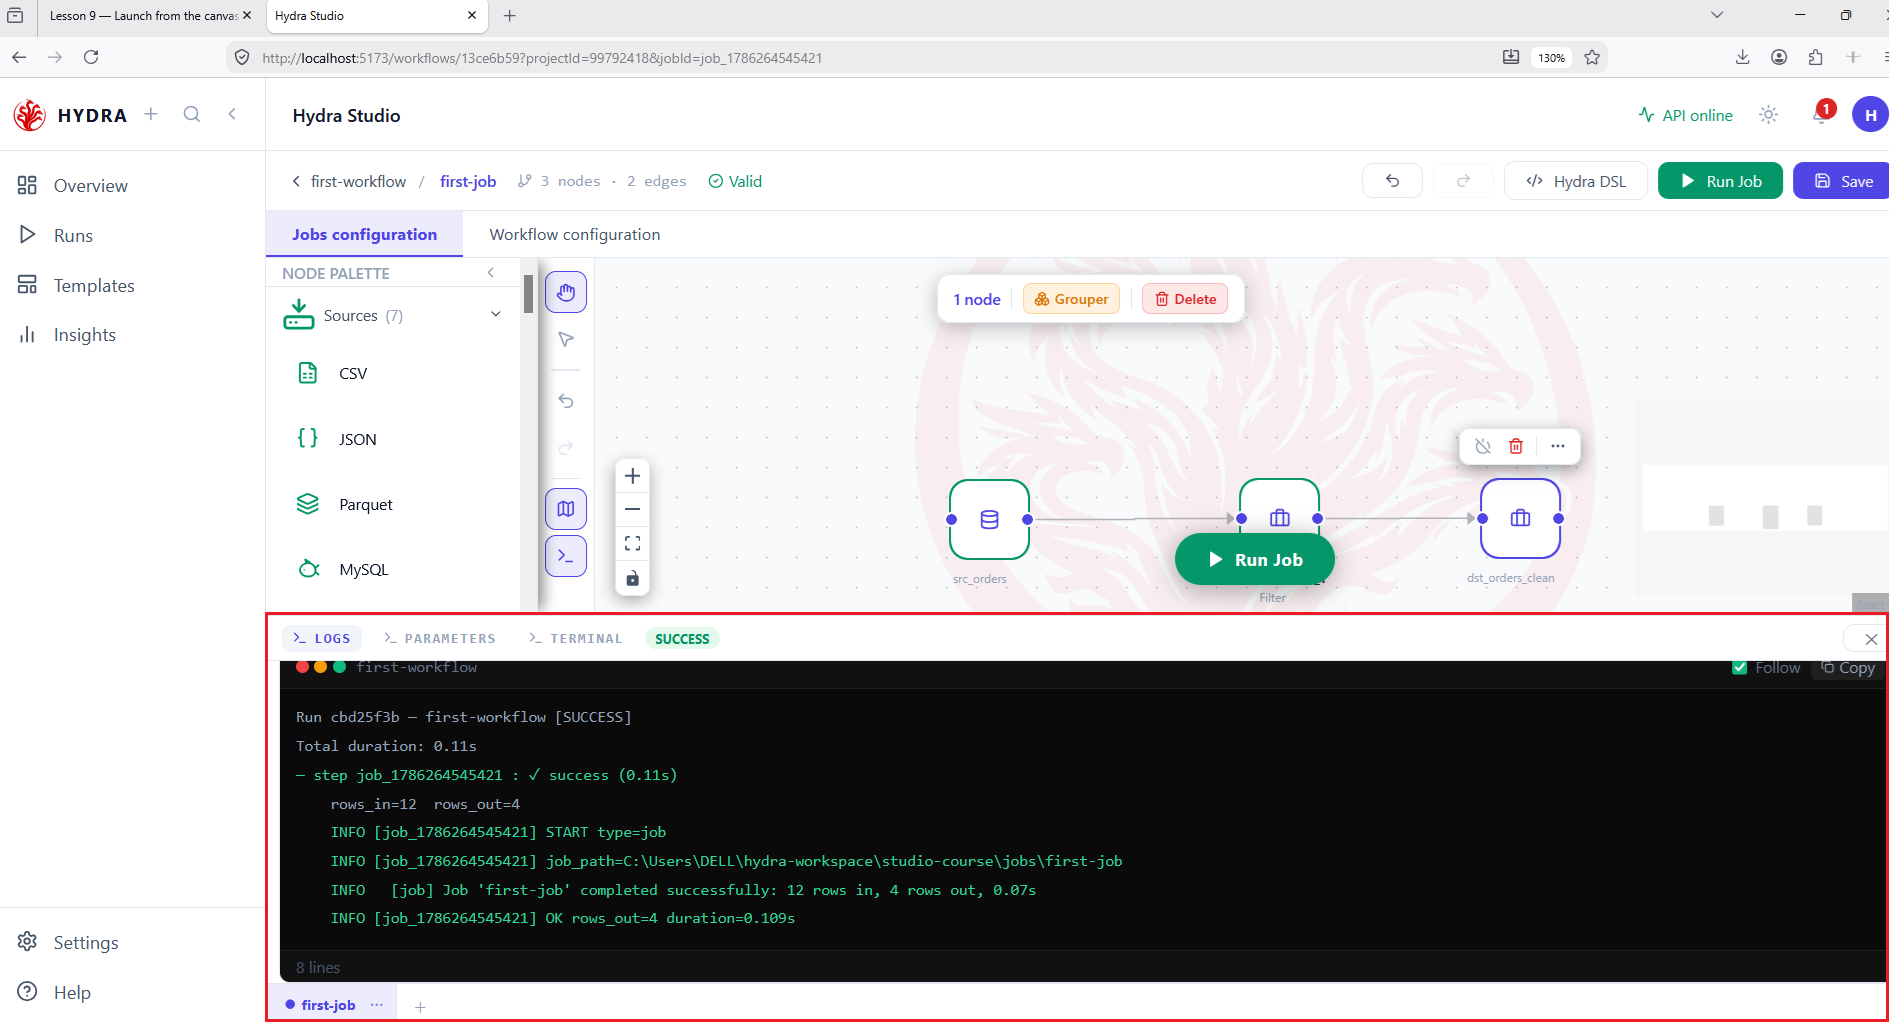Copy the log output
The image size is (1889, 1022).
click(x=1848, y=668)
